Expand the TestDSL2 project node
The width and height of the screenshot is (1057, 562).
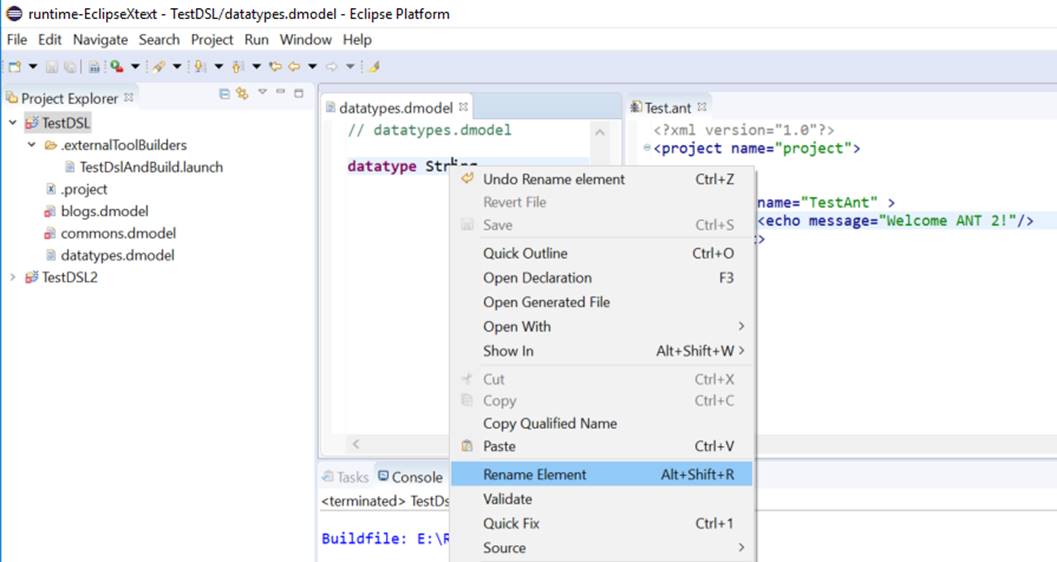pos(13,277)
